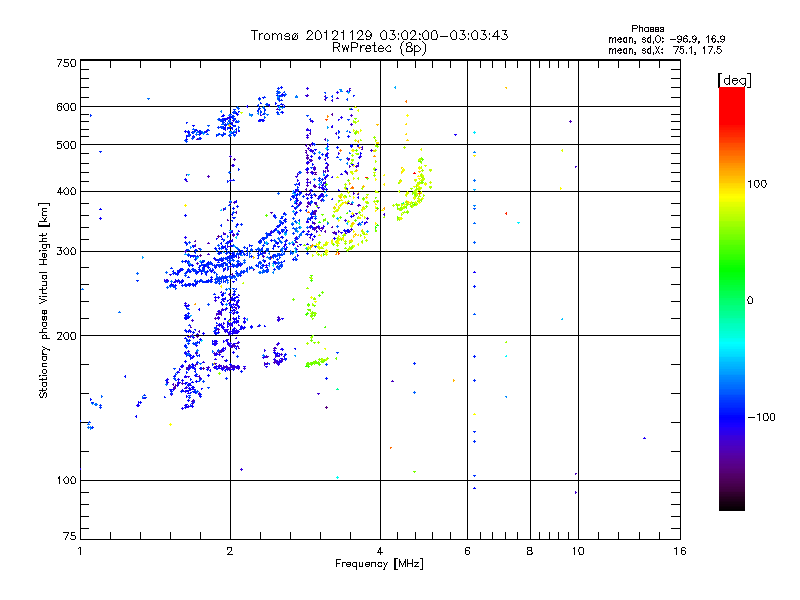Click the y-axis tick label '200'
Screen dimensions: 800x600
(66, 336)
